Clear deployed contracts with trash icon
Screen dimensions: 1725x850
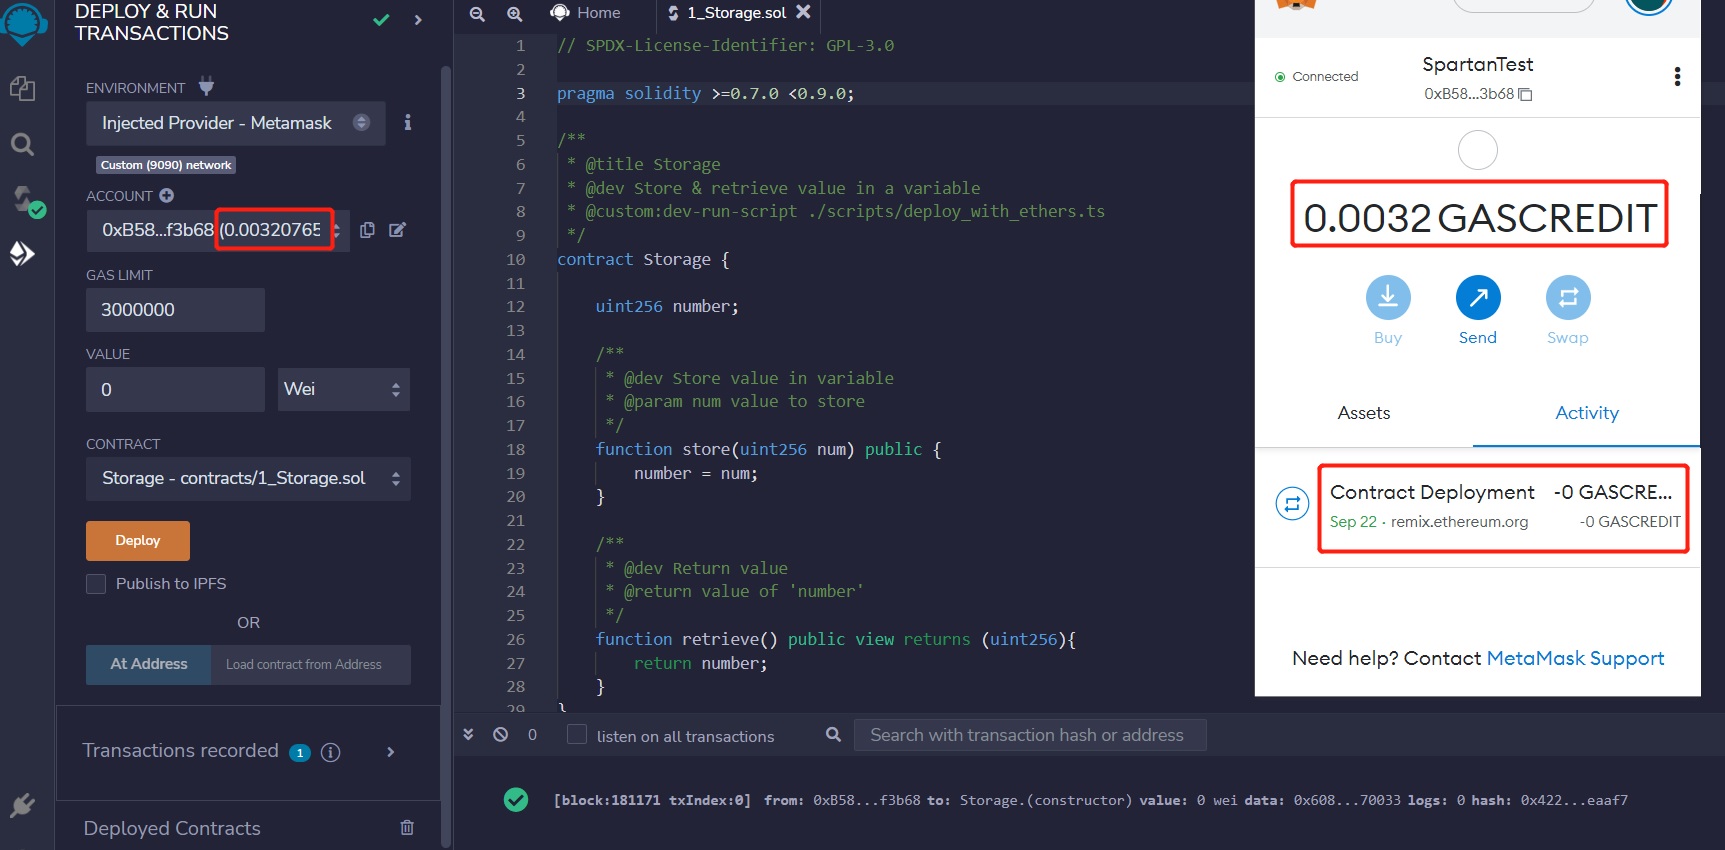click(407, 827)
